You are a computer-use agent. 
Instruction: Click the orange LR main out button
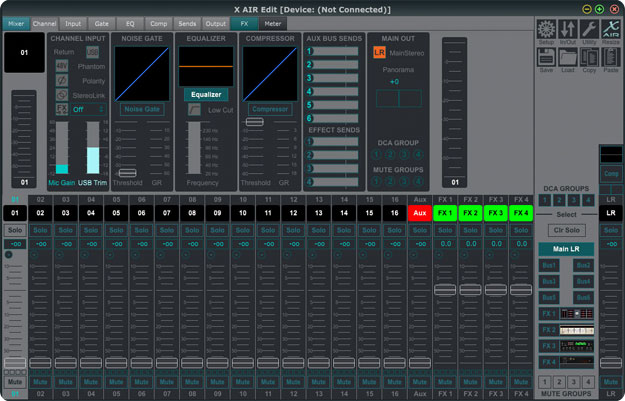379,53
